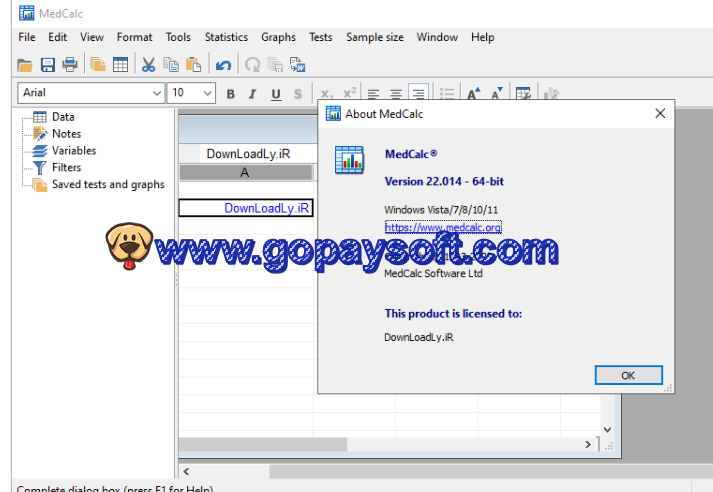Open the View menu
Viewport: 713px width, 492px height.
click(92, 37)
